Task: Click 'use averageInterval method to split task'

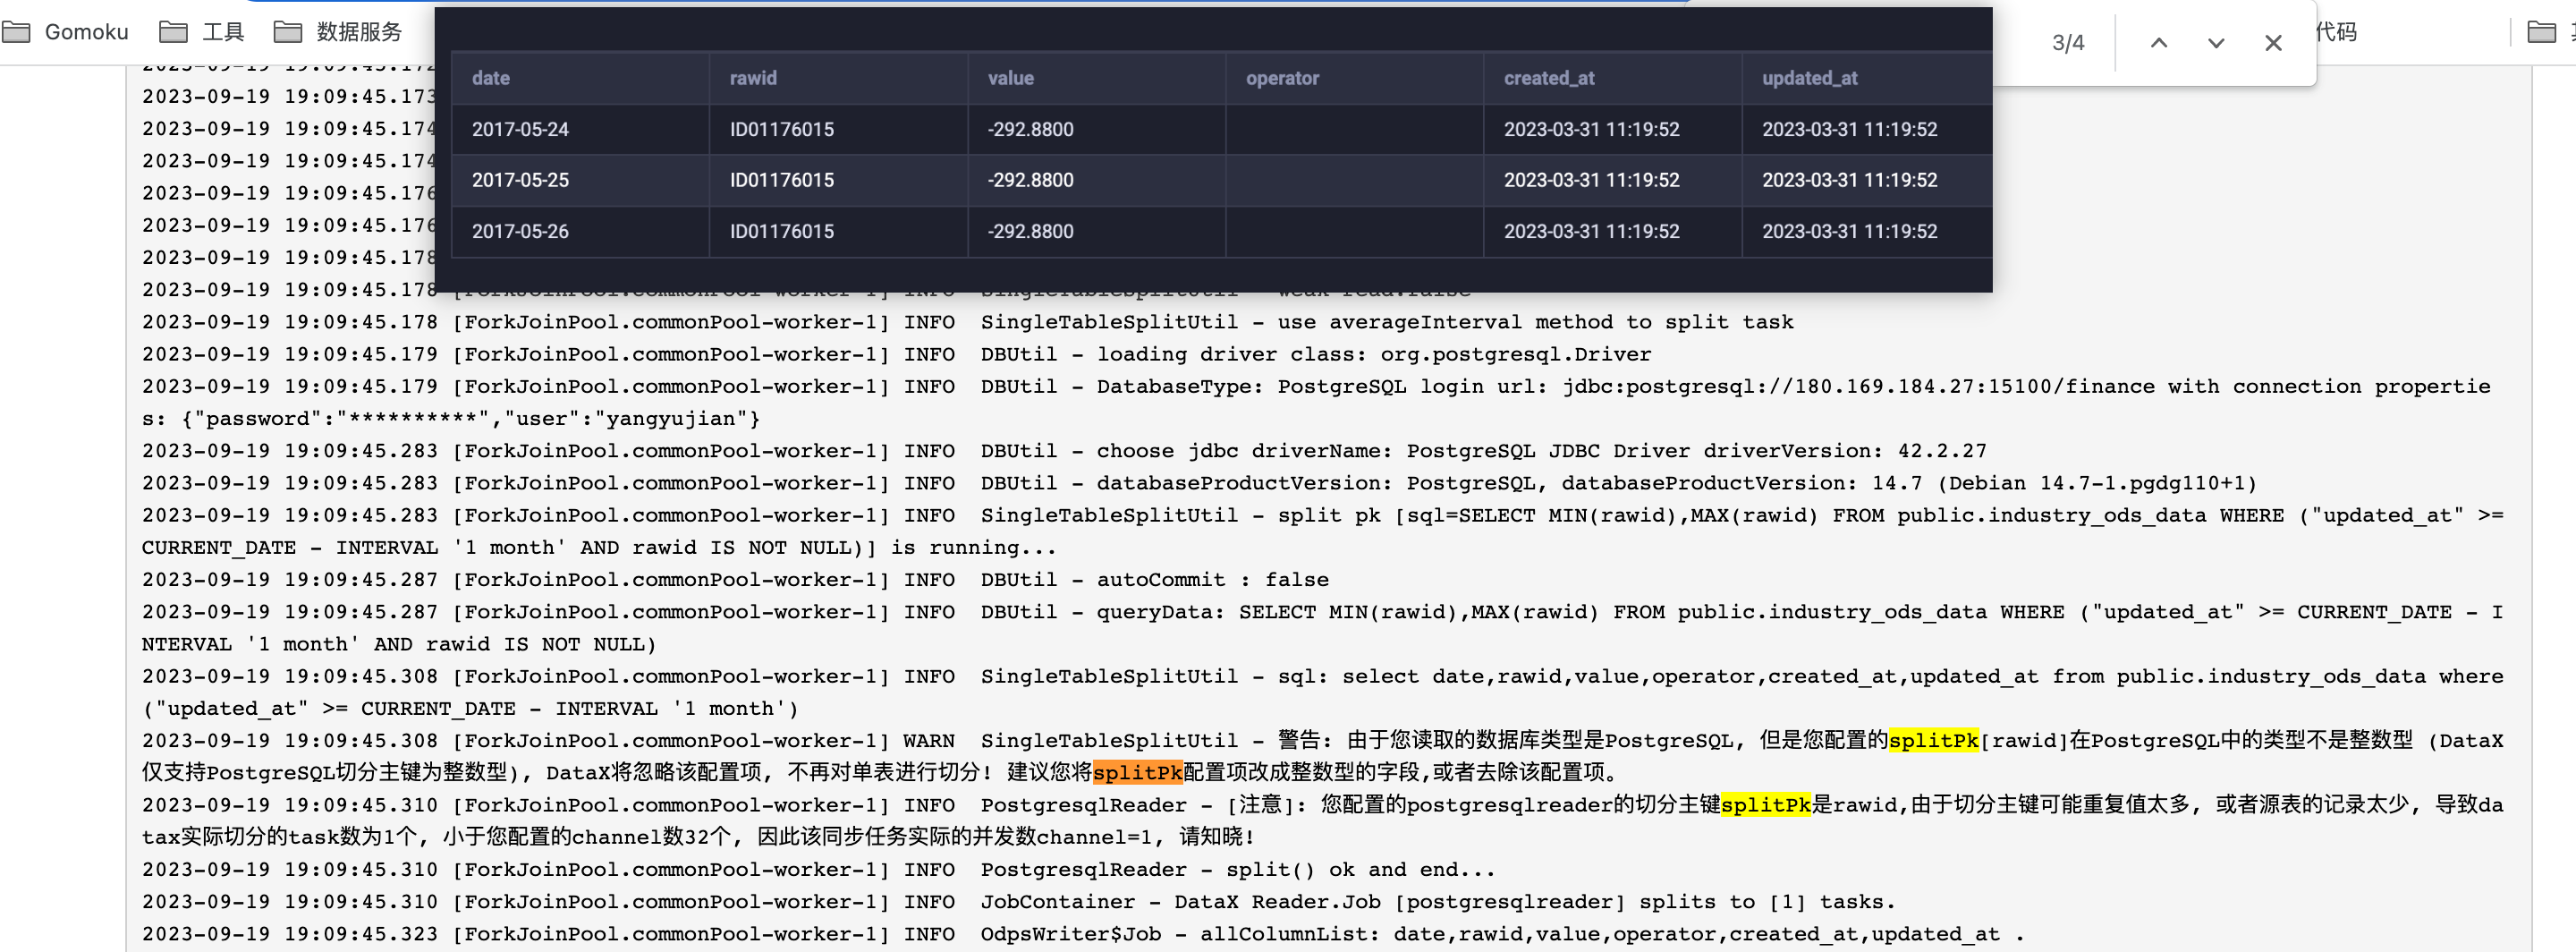Action: [x=1535, y=322]
